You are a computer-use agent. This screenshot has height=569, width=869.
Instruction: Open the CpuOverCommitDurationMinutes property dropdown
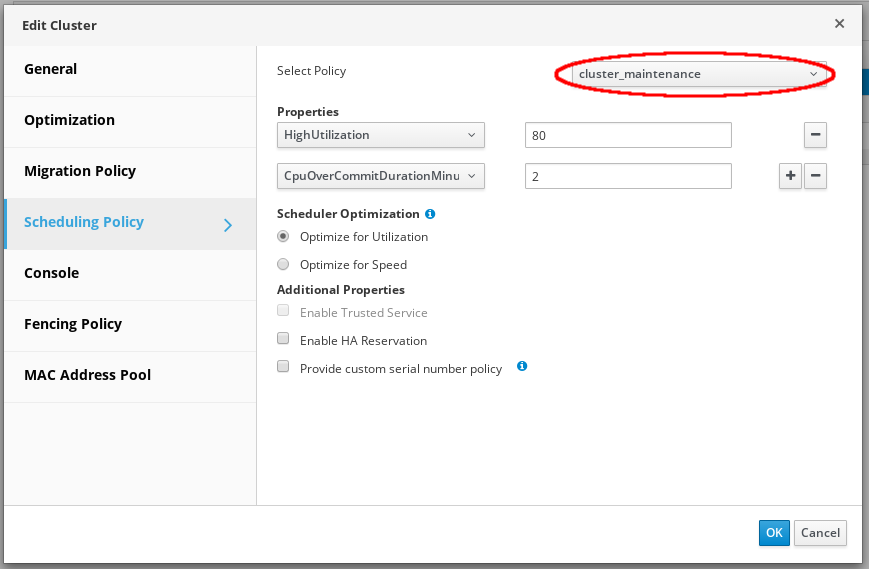(x=380, y=177)
